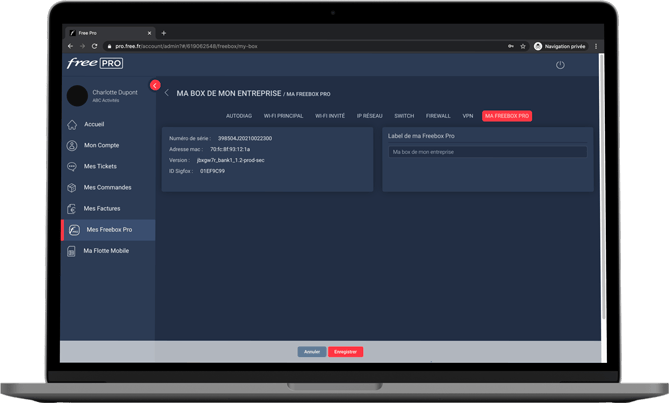Image resolution: width=669 pixels, height=403 pixels.
Task: Open a new browser tab
Action: coord(163,33)
